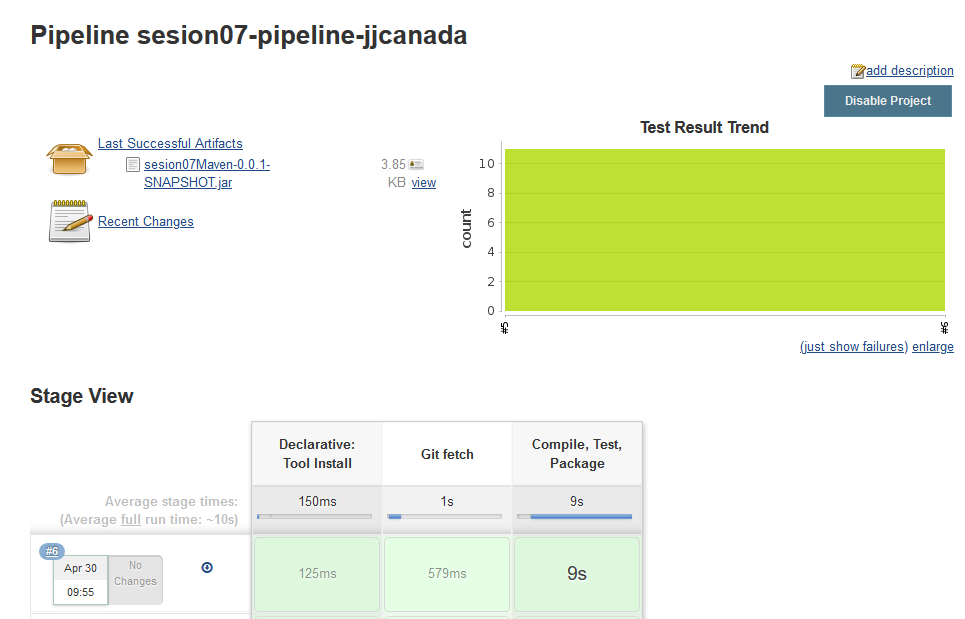Open the 9s Compile stage cell for build #6
The image size is (965, 619).
(x=577, y=573)
